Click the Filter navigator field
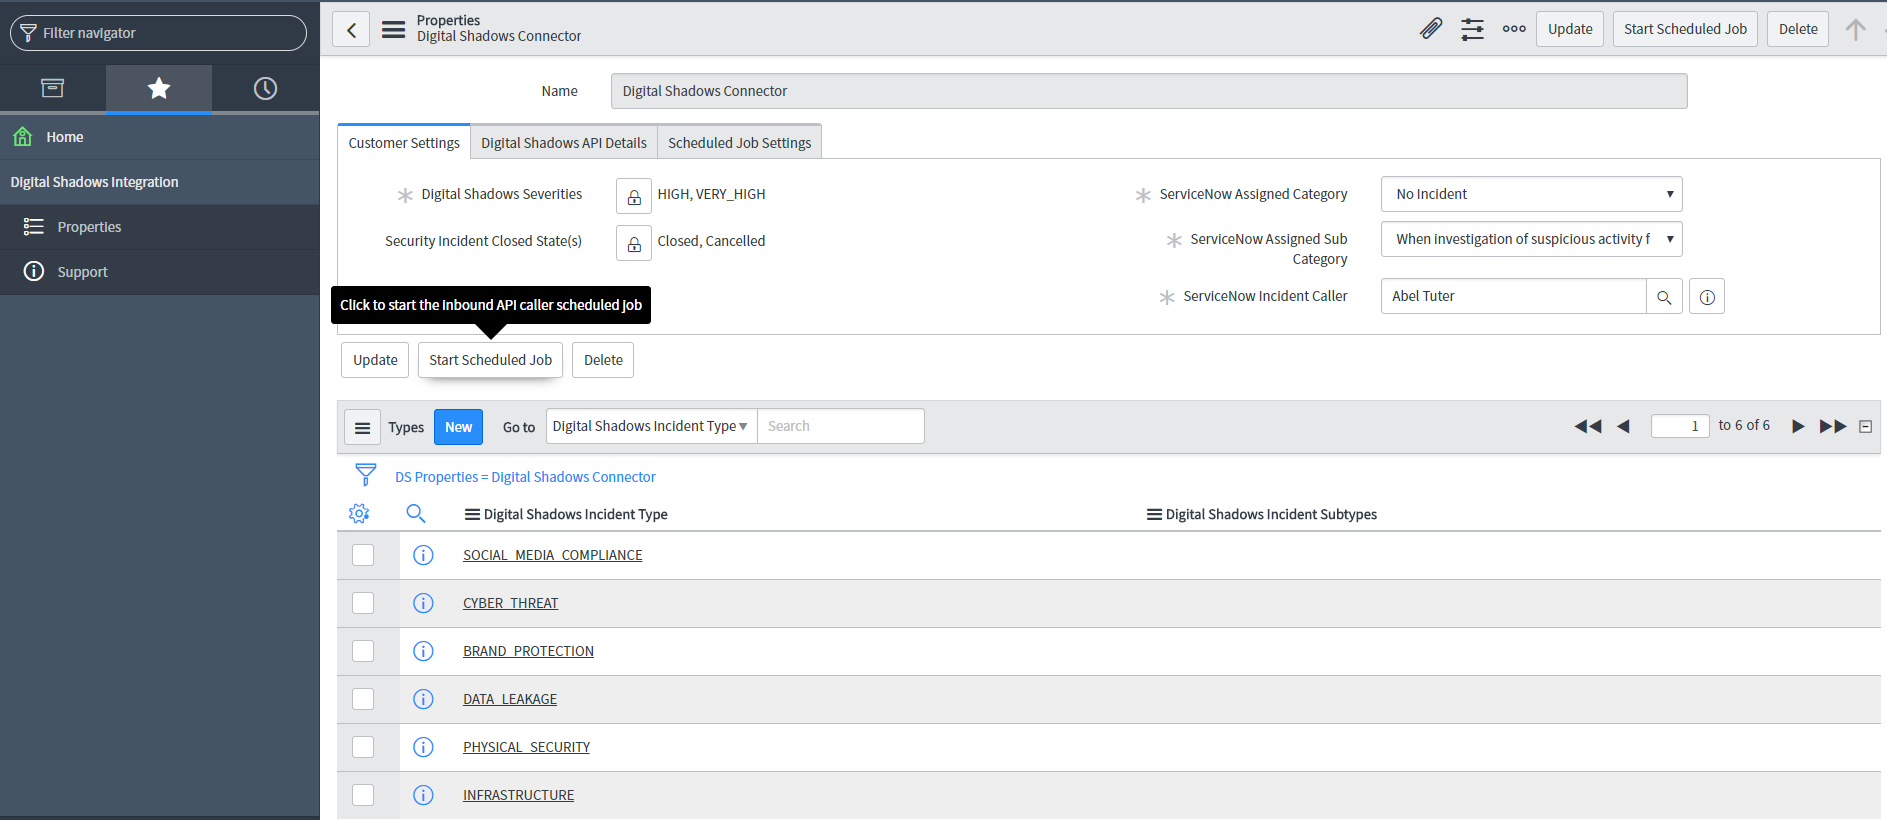This screenshot has width=1887, height=820. coord(158,33)
